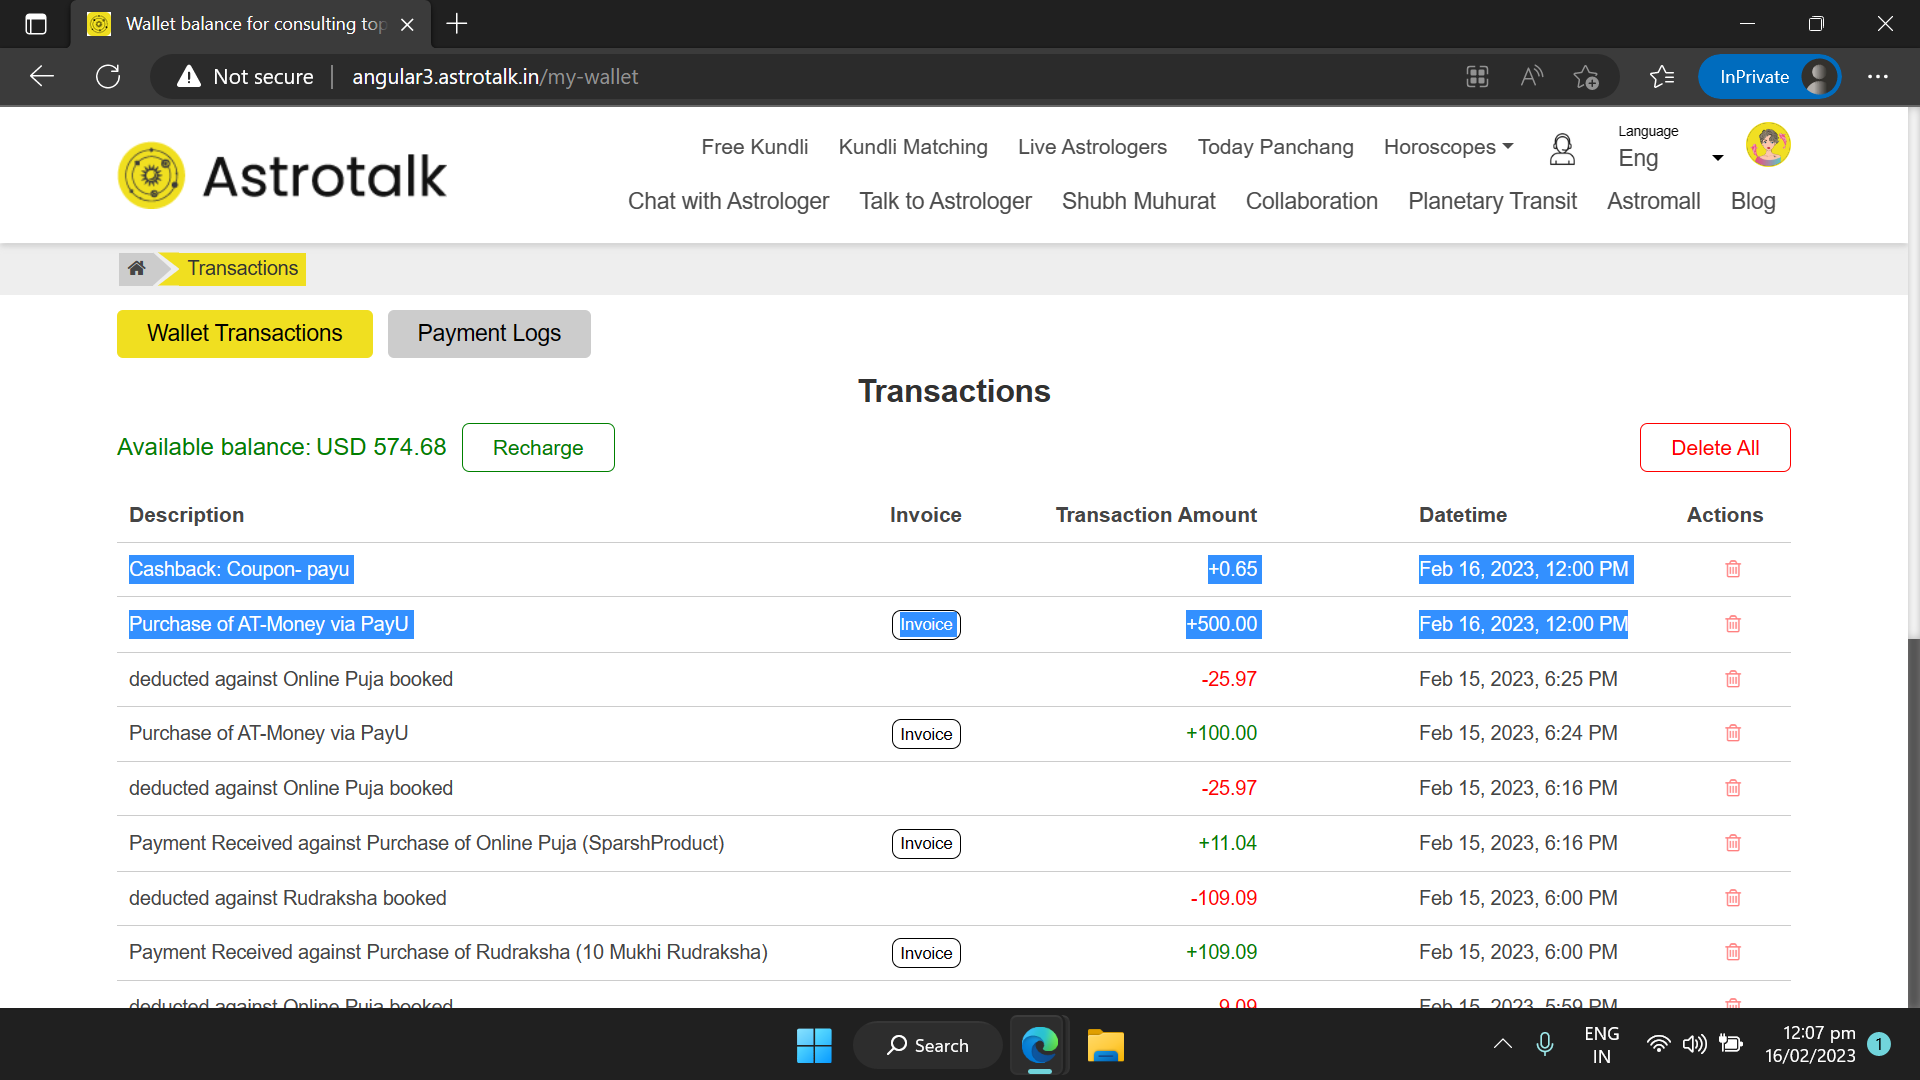The height and width of the screenshot is (1080, 1920).
Task: Click the browser address bar URL
Action: point(495,77)
